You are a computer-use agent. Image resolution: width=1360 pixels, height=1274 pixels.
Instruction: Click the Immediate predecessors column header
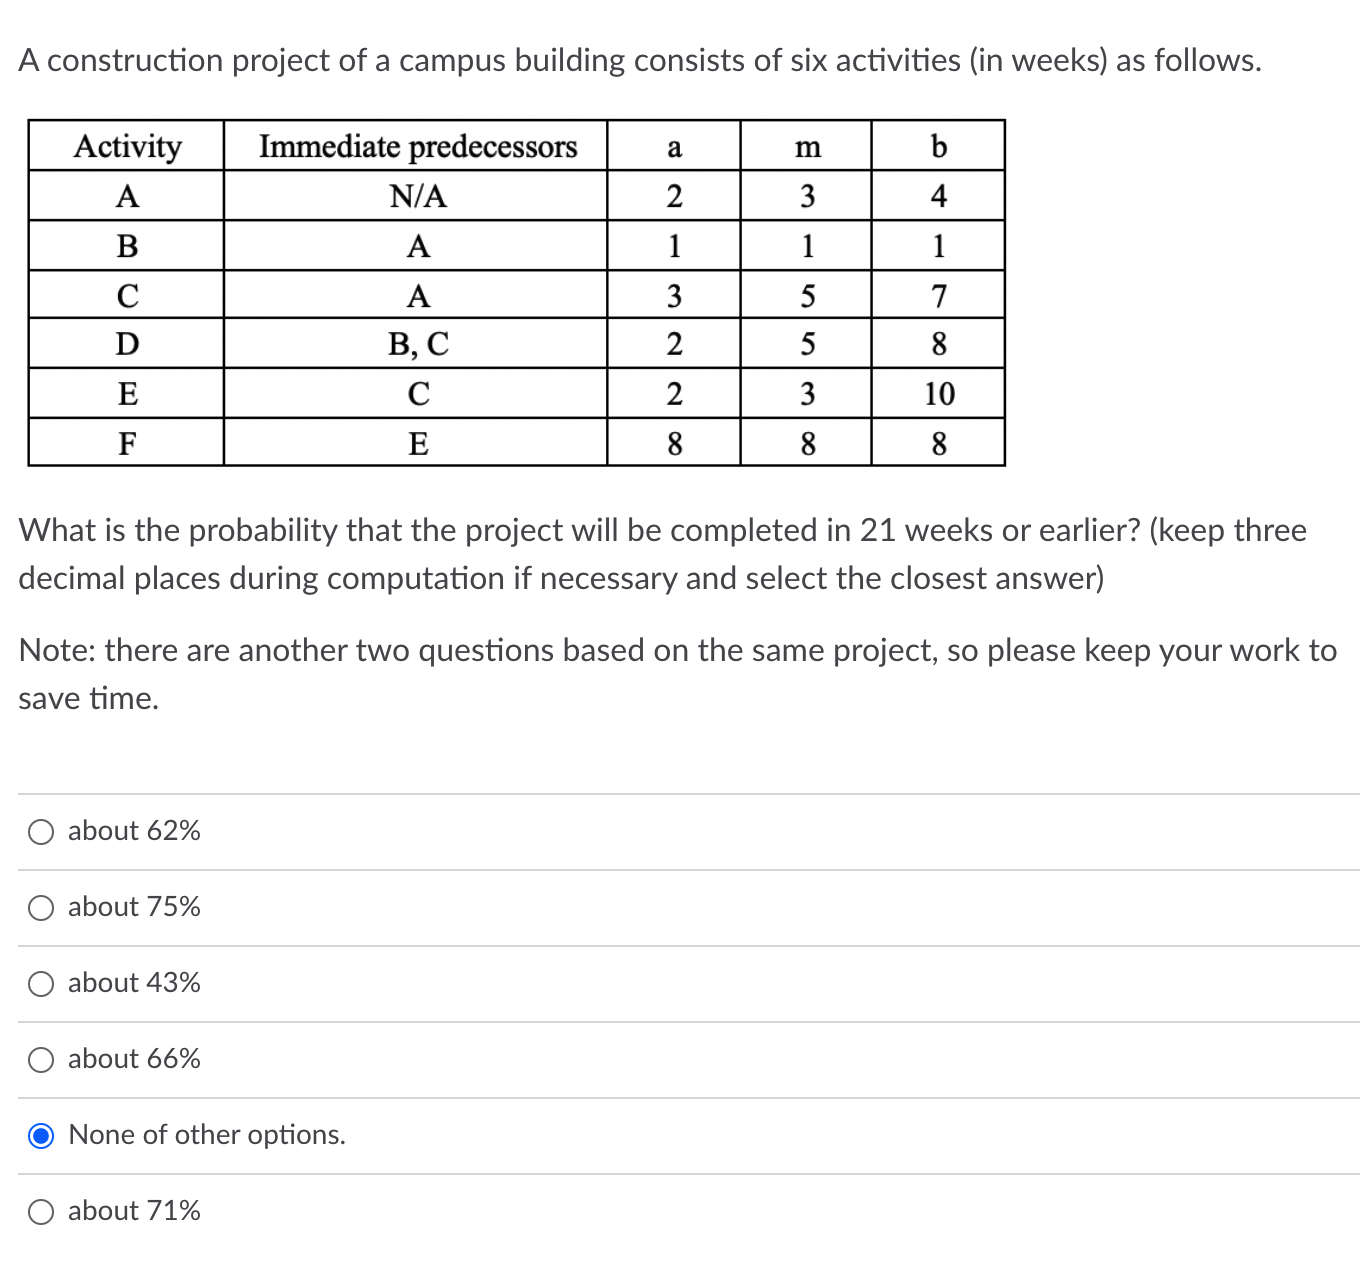point(418,146)
